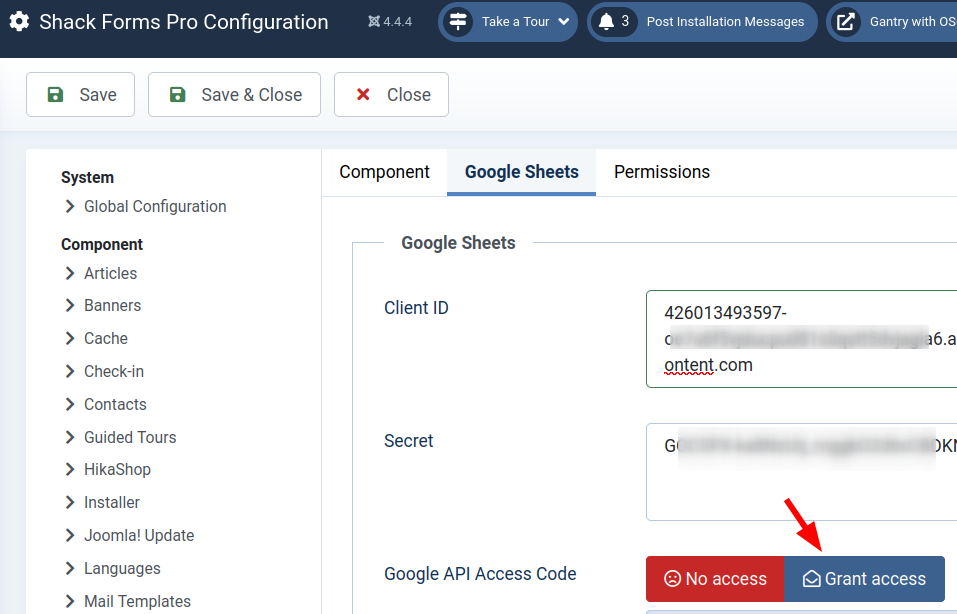Click the chevron beside Languages

pyautogui.click(x=70, y=568)
